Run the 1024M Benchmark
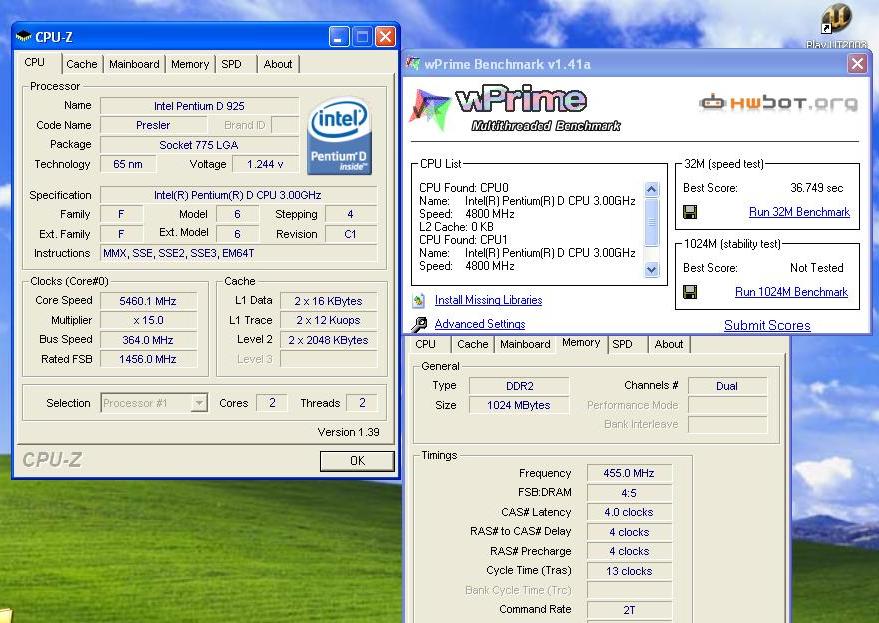This screenshot has height=623, width=879. coord(792,292)
